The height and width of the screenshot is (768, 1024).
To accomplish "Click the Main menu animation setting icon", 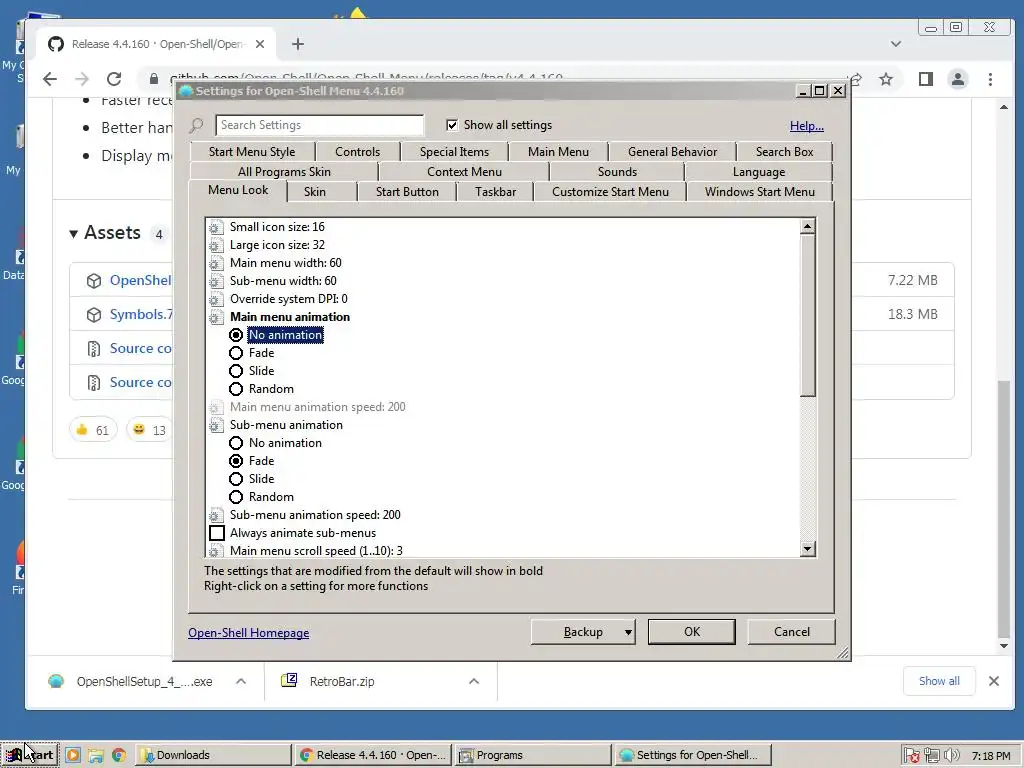I will point(216,317).
